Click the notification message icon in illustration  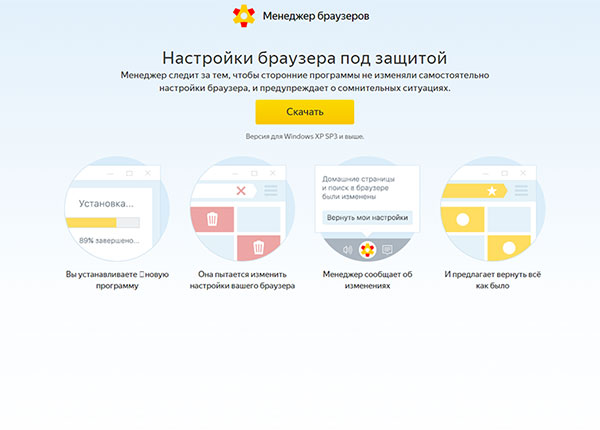[x=387, y=249]
